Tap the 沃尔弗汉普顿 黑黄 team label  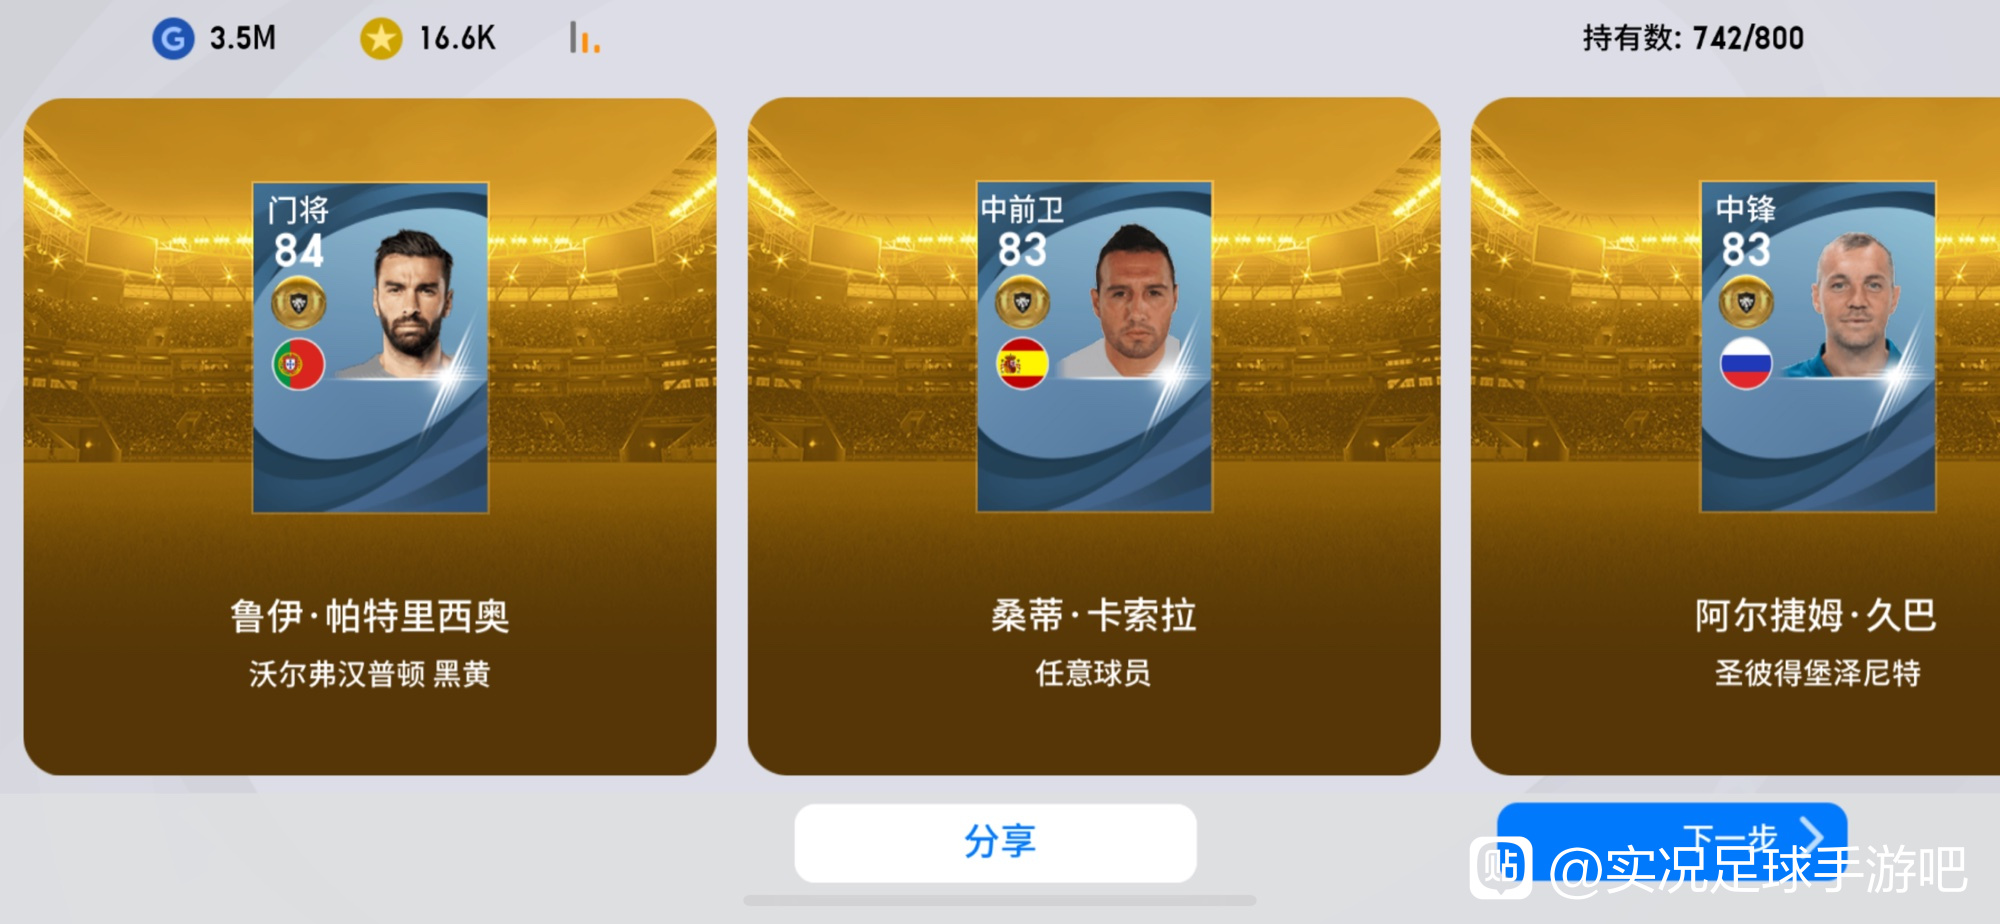pos(370,674)
